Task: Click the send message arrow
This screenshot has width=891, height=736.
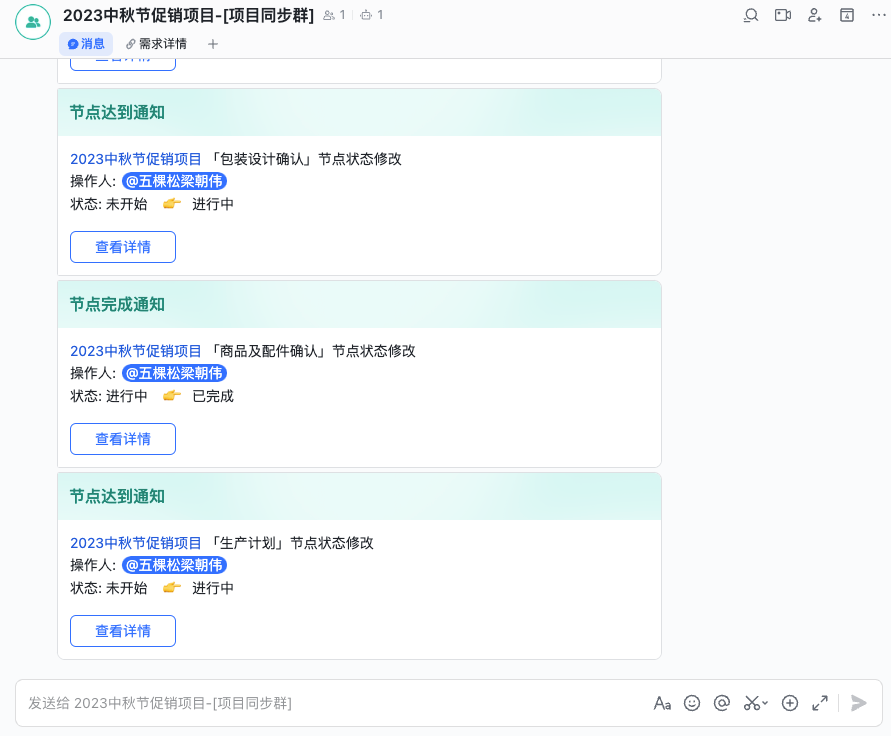Action: pyautogui.click(x=858, y=703)
